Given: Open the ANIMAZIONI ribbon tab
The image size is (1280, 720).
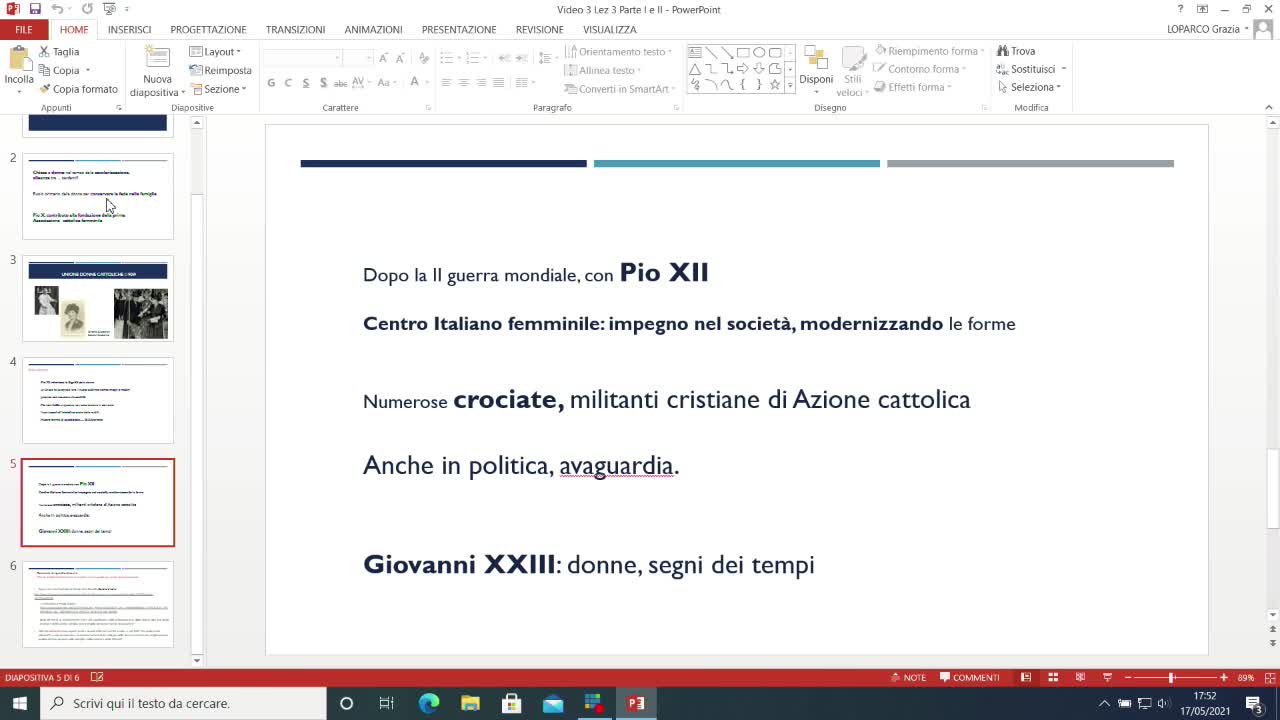Looking at the screenshot, I should [373, 29].
